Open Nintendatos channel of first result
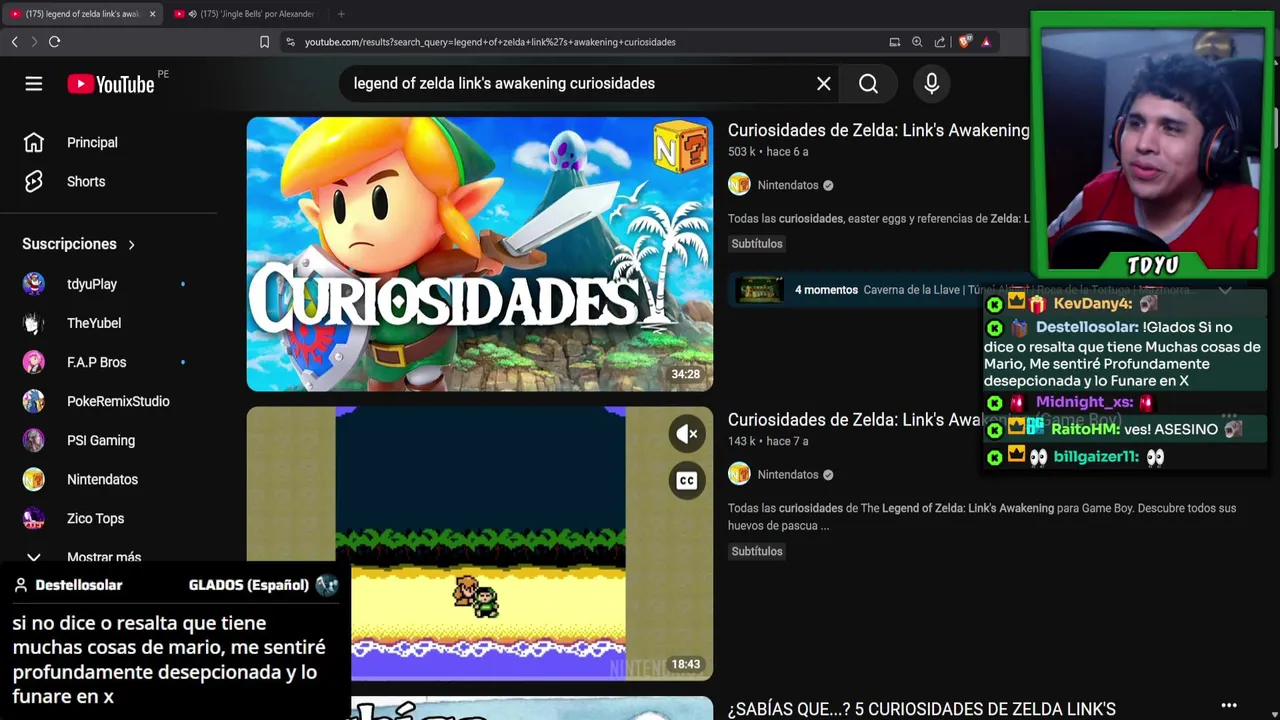Viewport: 1280px width, 720px height. click(788, 185)
